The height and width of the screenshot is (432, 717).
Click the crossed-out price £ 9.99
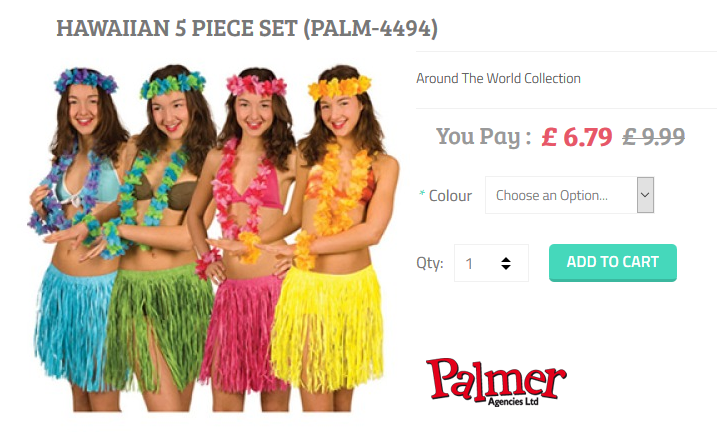[x=654, y=137]
